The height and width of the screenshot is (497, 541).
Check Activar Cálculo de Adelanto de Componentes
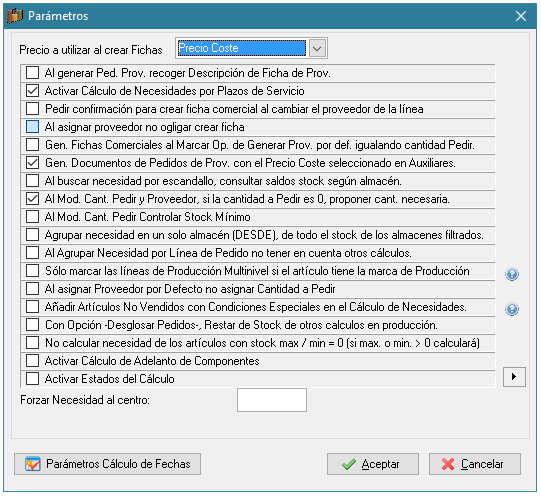pyautogui.click(x=32, y=361)
